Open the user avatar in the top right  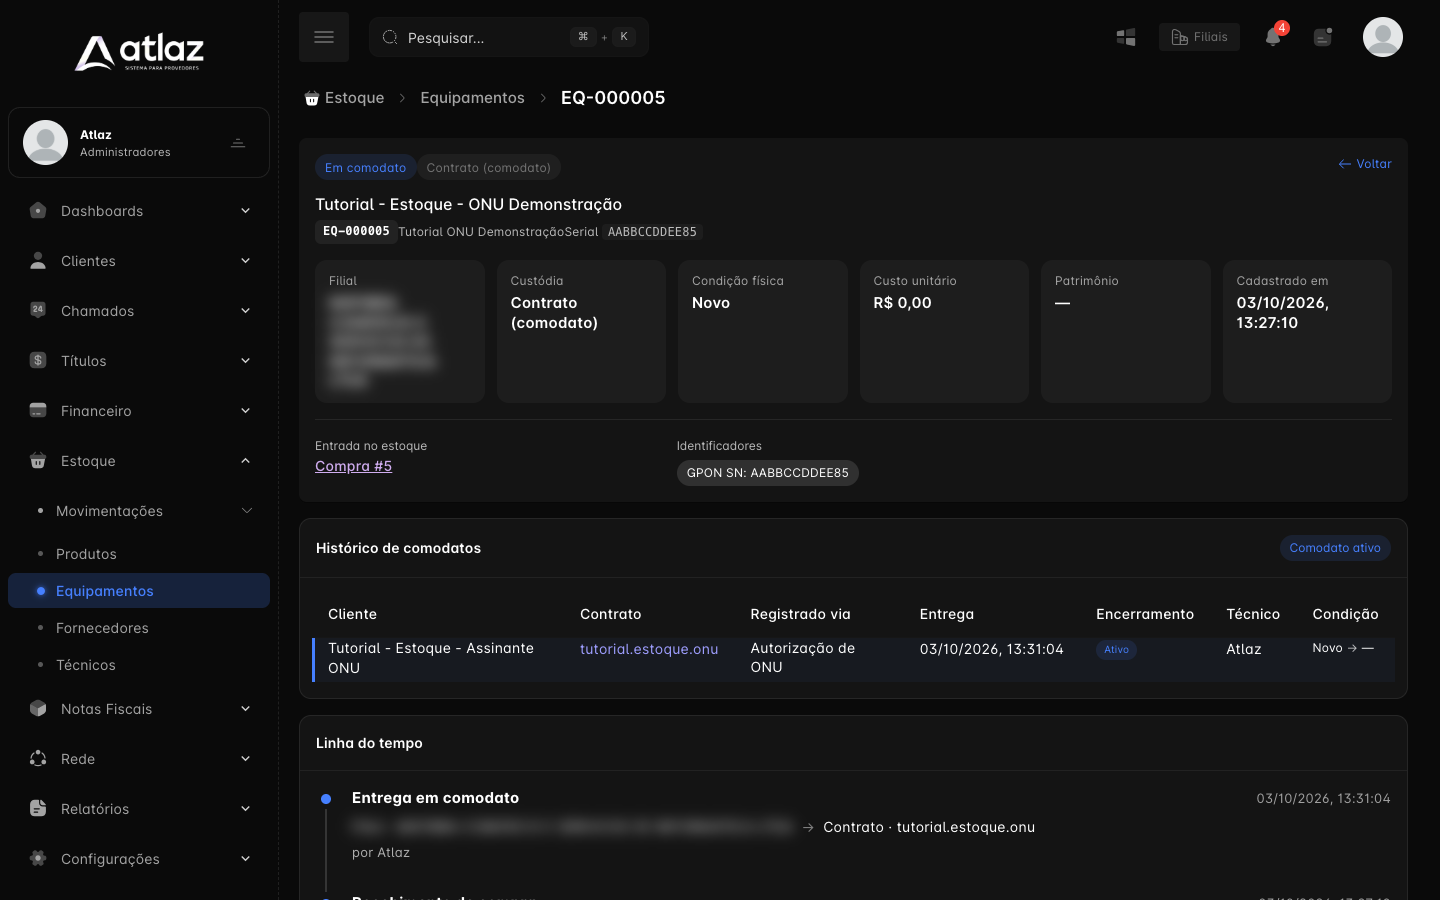1383,37
